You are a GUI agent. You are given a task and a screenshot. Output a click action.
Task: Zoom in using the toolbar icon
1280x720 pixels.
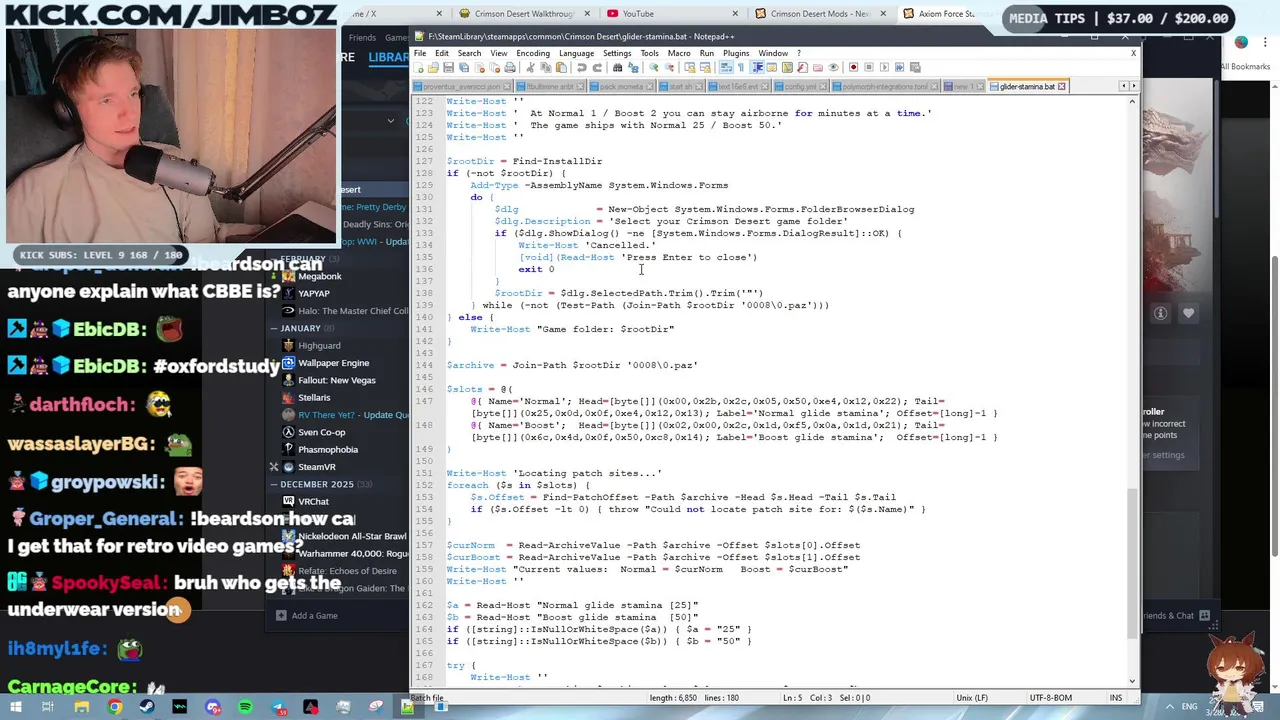[x=653, y=67]
